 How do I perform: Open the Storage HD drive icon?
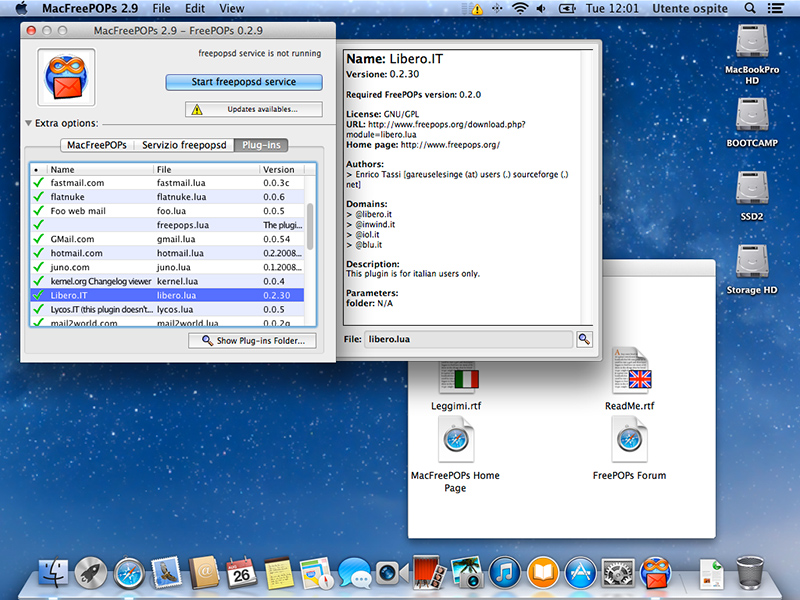point(752,262)
